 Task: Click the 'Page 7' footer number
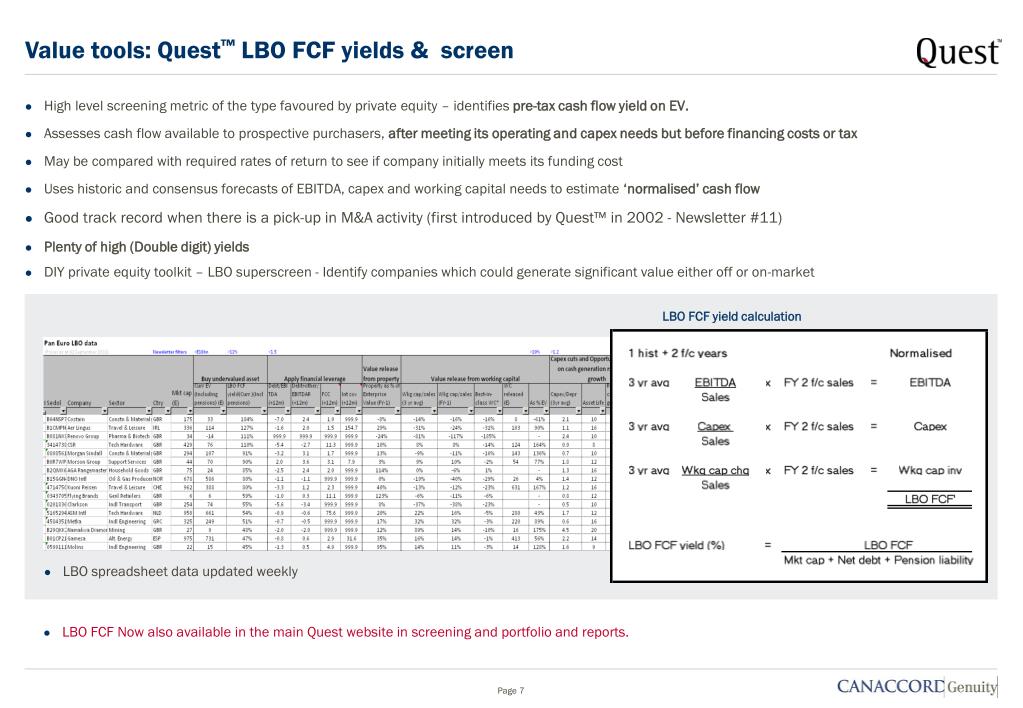510,690
